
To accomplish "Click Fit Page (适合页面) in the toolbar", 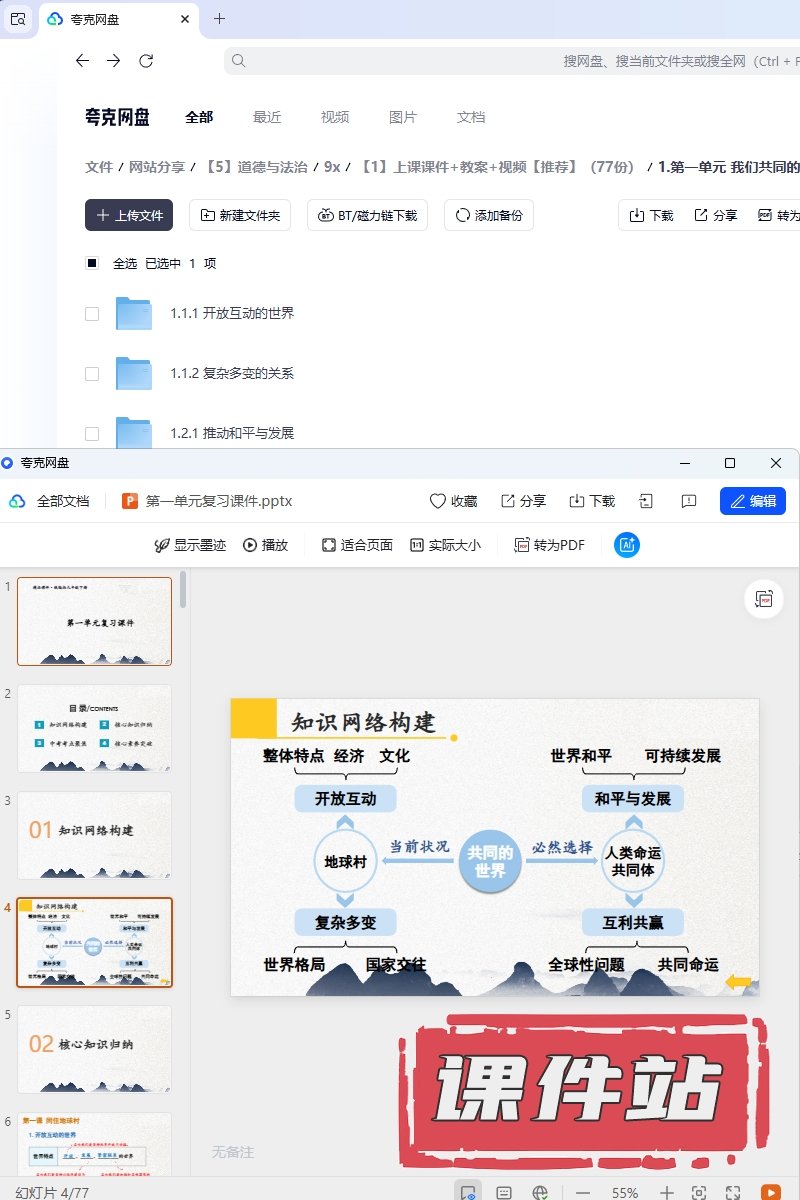I will (357, 545).
